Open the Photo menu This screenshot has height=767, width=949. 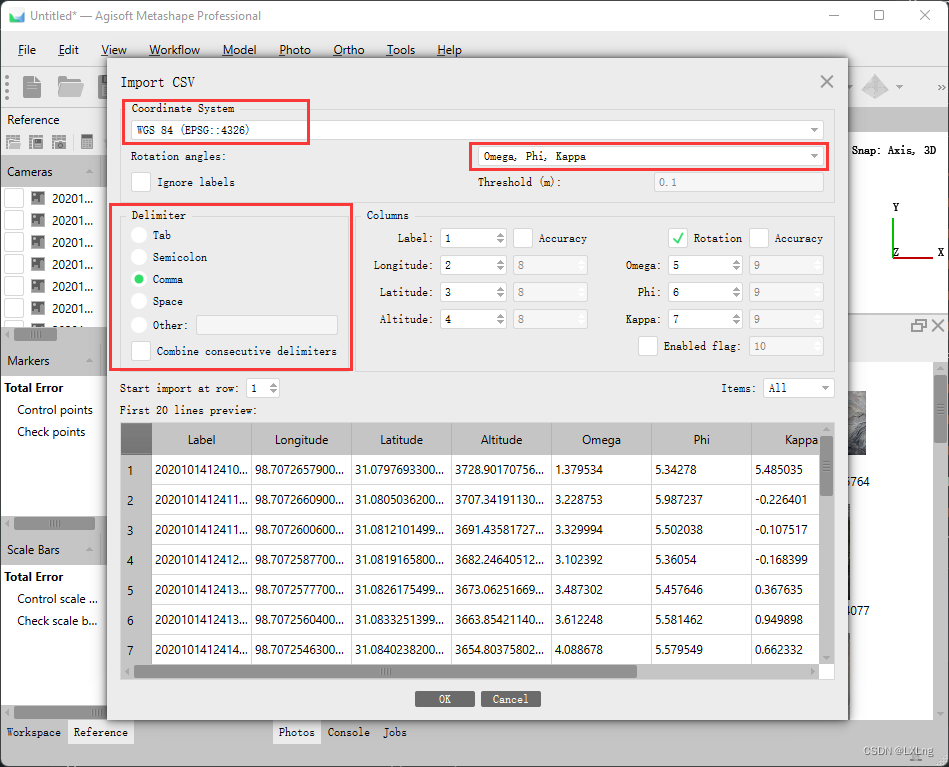[x=295, y=50]
